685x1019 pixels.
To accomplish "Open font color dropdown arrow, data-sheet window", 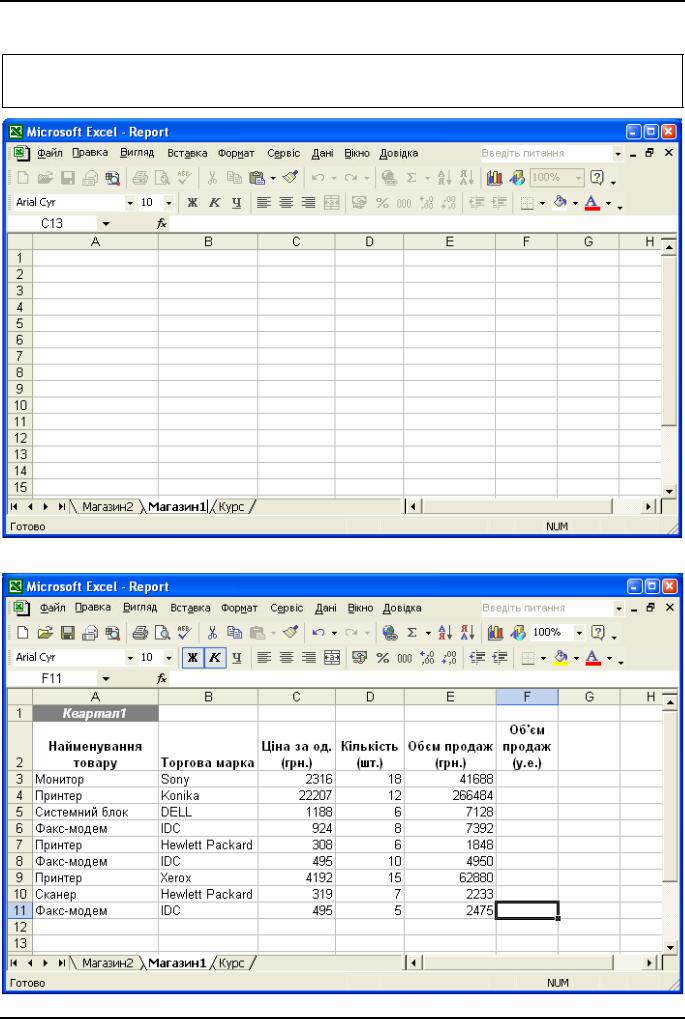I will coord(609,658).
